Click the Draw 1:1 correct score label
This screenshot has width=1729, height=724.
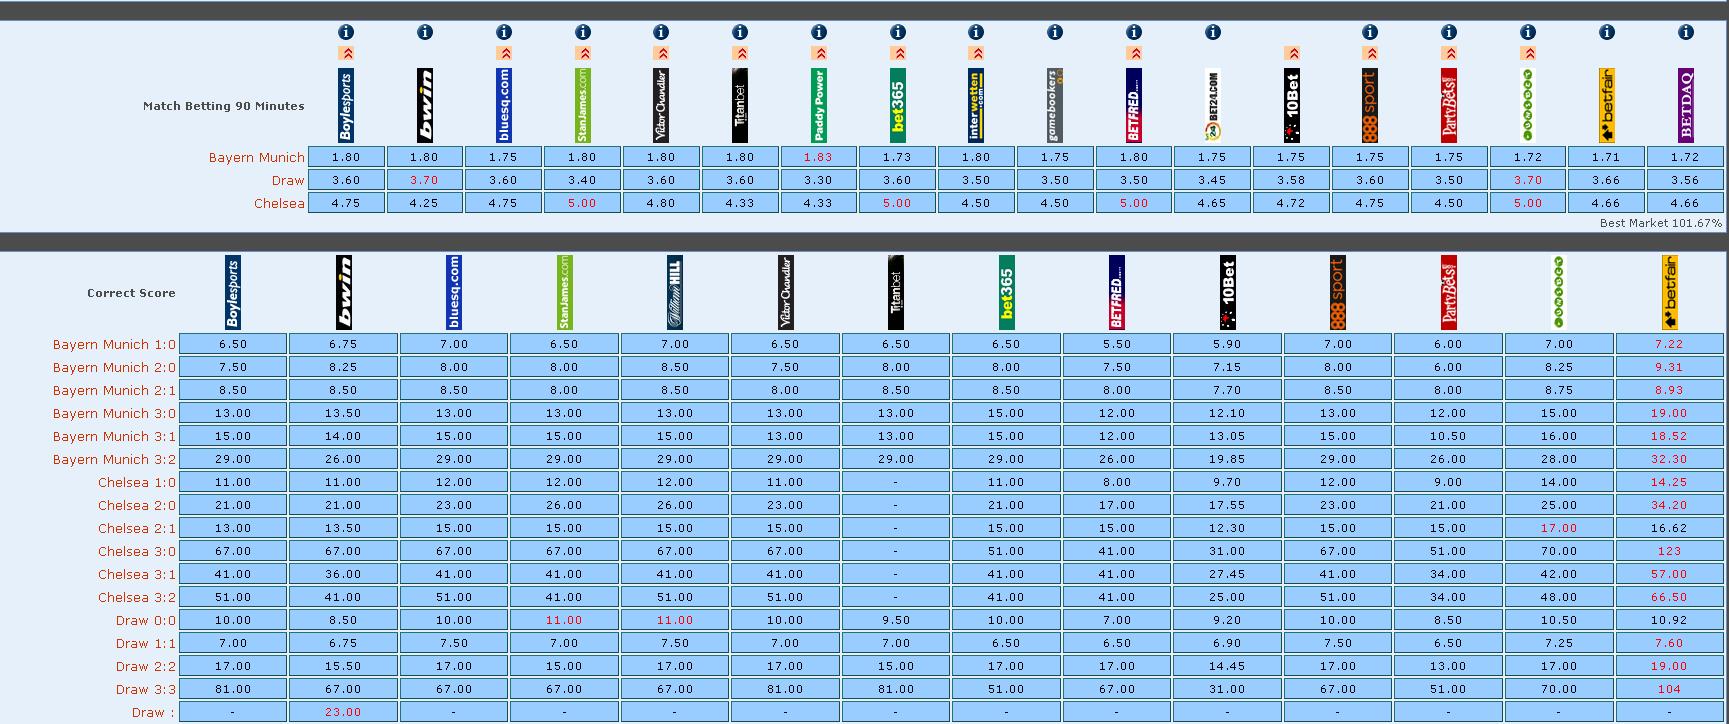[x=145, y=643]
